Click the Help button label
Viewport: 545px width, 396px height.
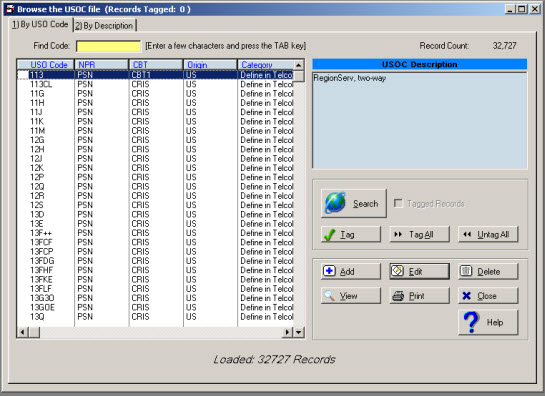[495, 323]
